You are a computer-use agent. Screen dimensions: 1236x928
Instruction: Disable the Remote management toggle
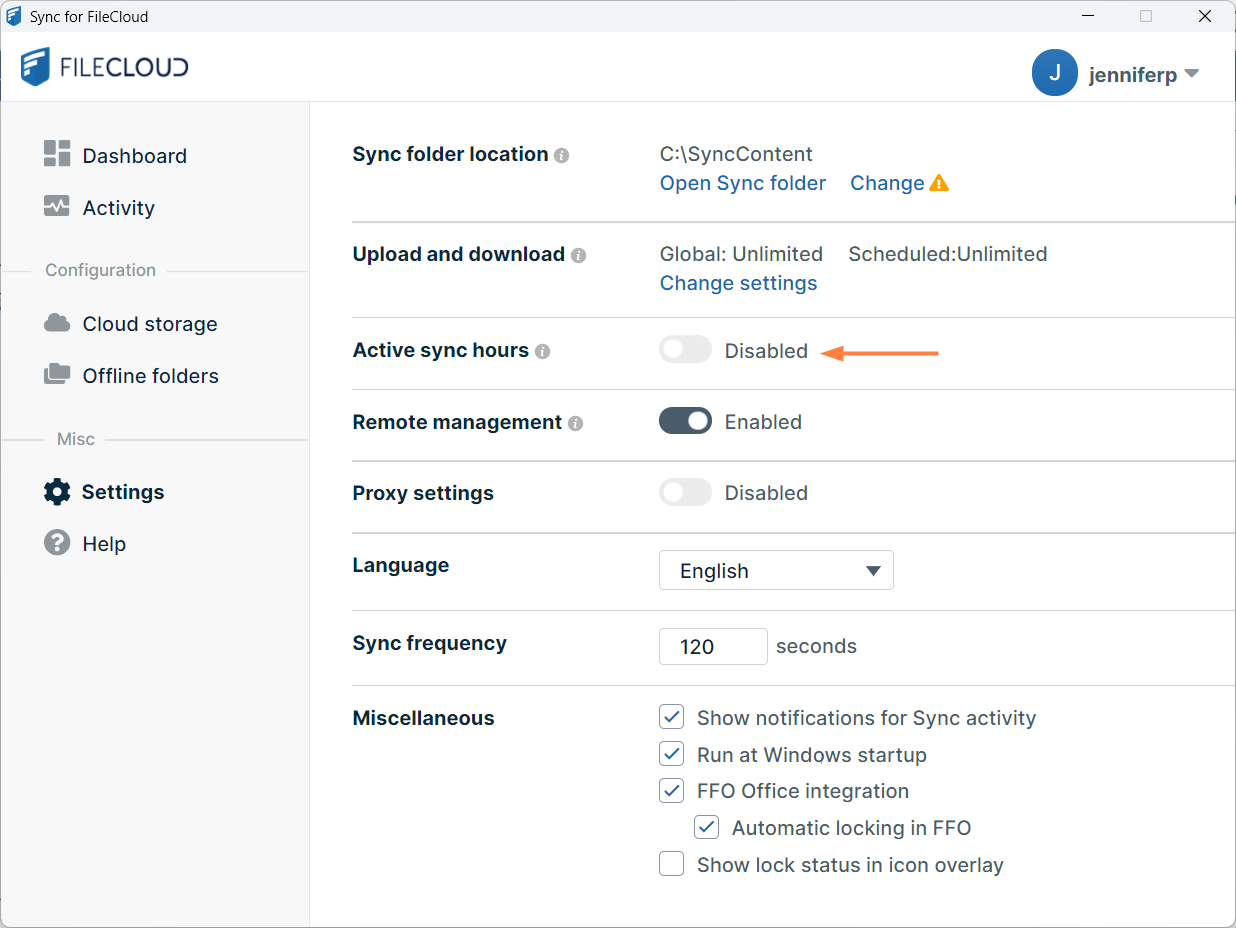click(685, 420)
